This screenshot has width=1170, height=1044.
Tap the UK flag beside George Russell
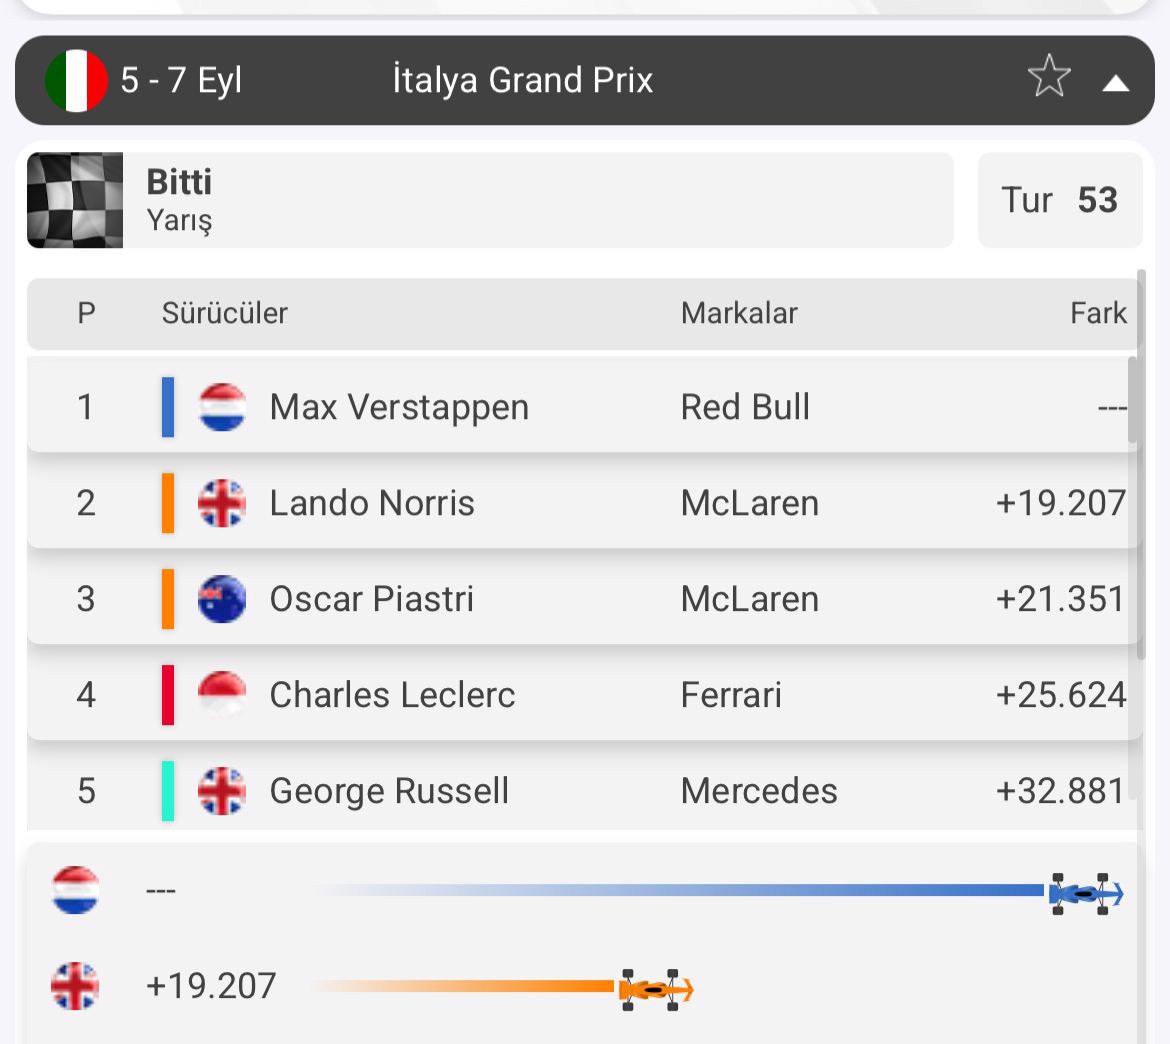click(222, 790)
